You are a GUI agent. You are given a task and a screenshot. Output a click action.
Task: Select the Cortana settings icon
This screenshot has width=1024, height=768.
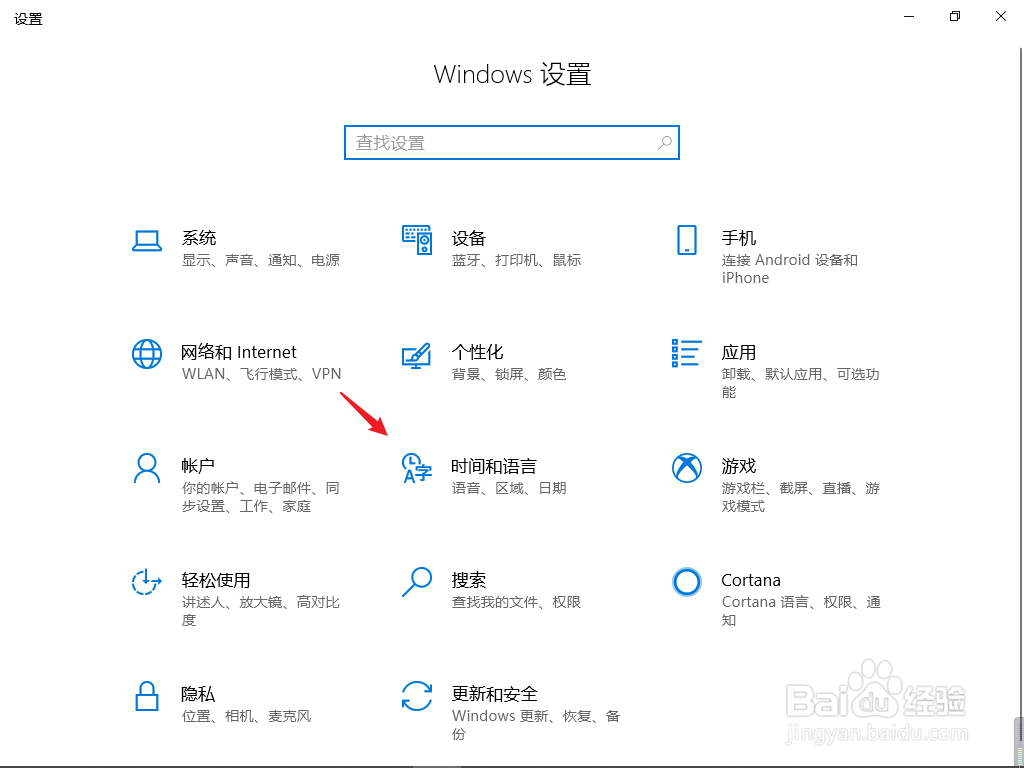point(687,582)
